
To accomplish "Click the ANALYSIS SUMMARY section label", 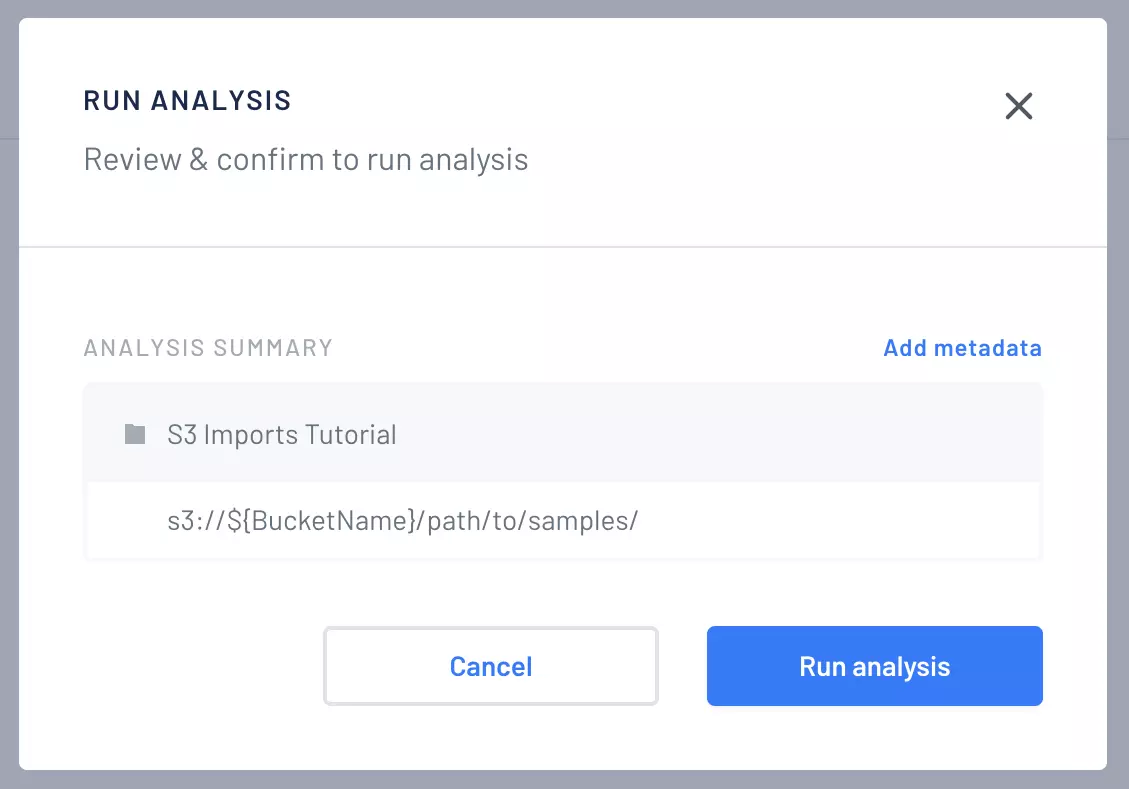I will pyautogui.click(x=207, y=348).
